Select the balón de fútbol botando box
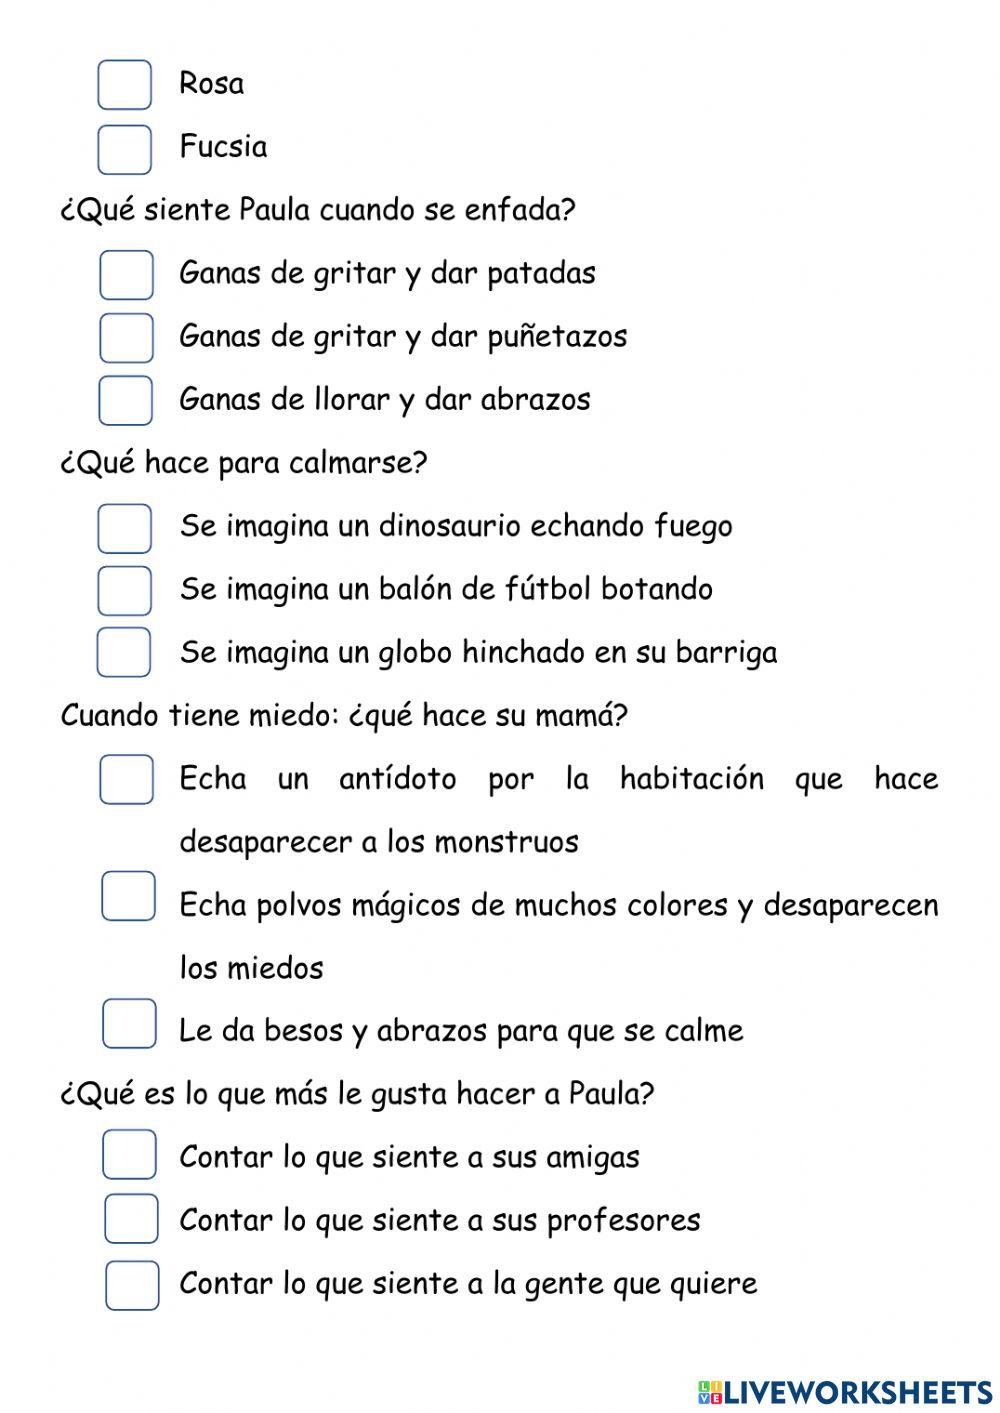1000x1413 pixels. [125, 590]
